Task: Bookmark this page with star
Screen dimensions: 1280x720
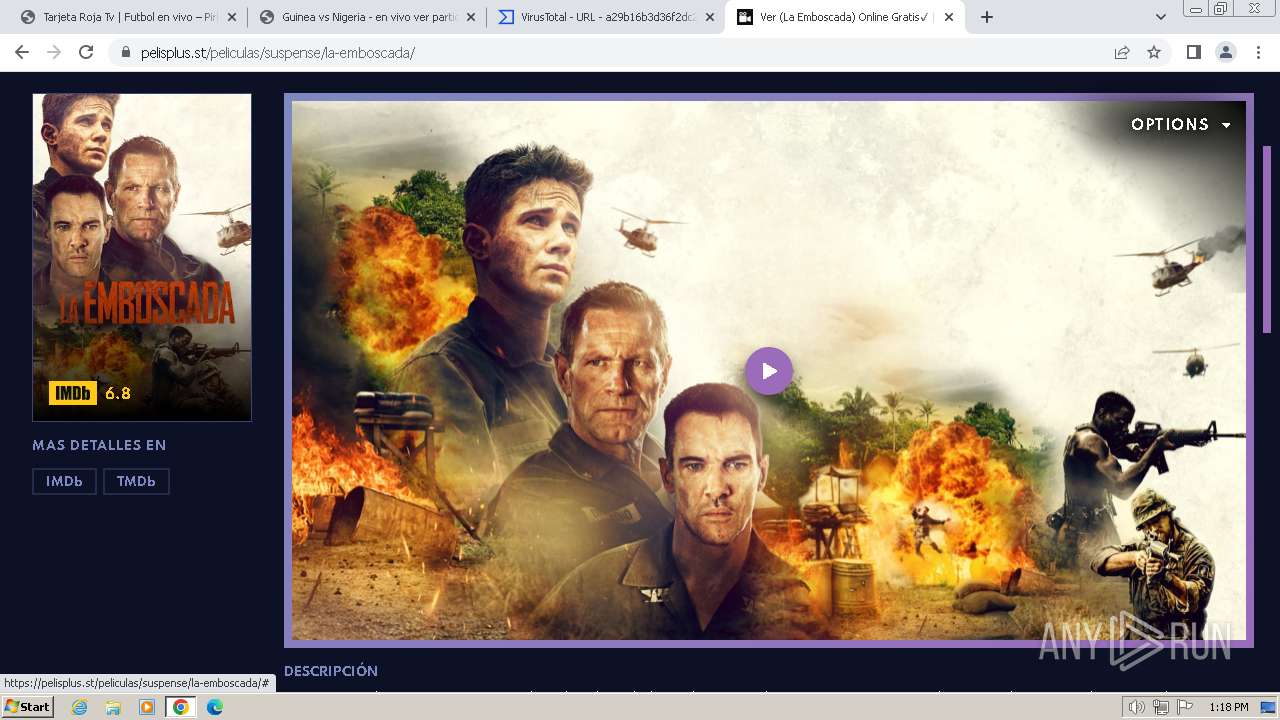Action: point(1154,52)
